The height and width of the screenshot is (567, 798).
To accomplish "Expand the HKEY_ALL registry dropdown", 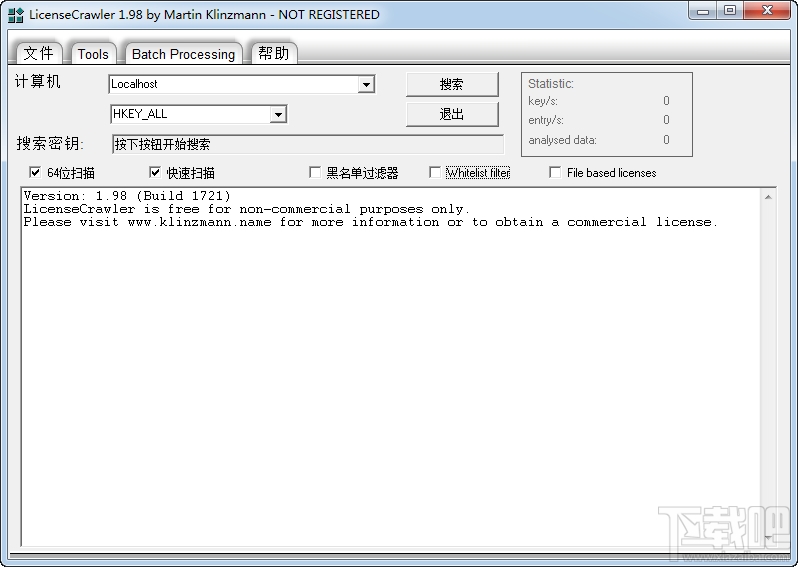I will (x=278, y=115).
